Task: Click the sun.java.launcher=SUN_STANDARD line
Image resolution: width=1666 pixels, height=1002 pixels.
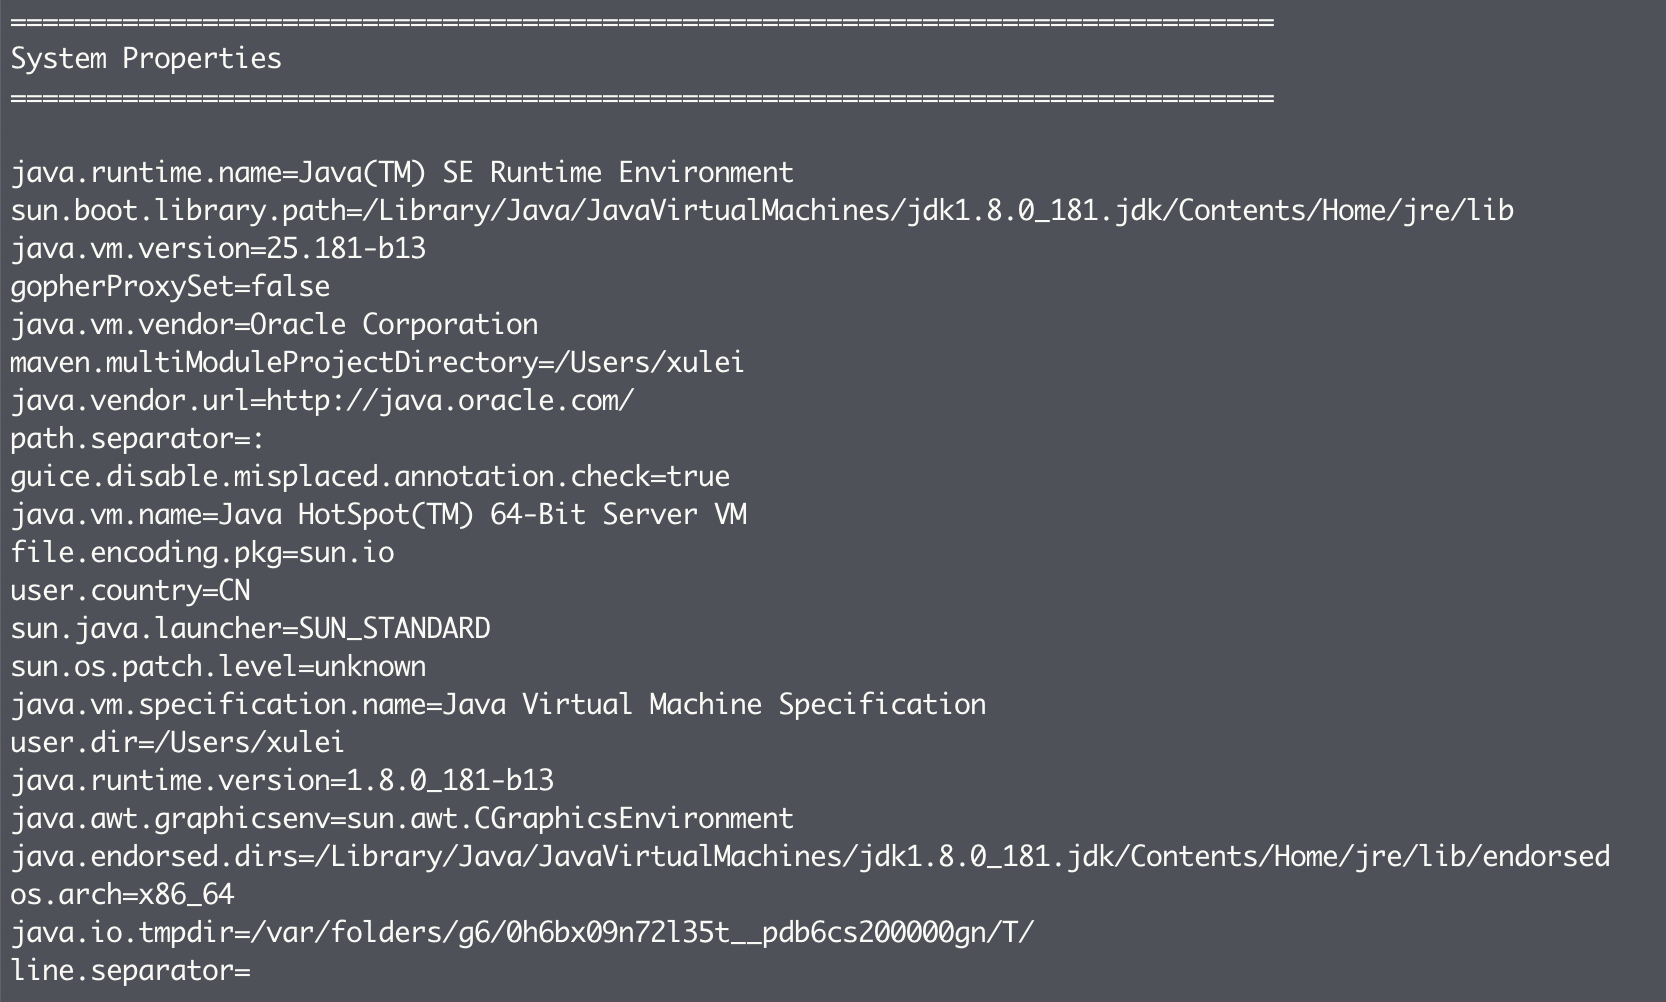Action: tap(250, 629)
